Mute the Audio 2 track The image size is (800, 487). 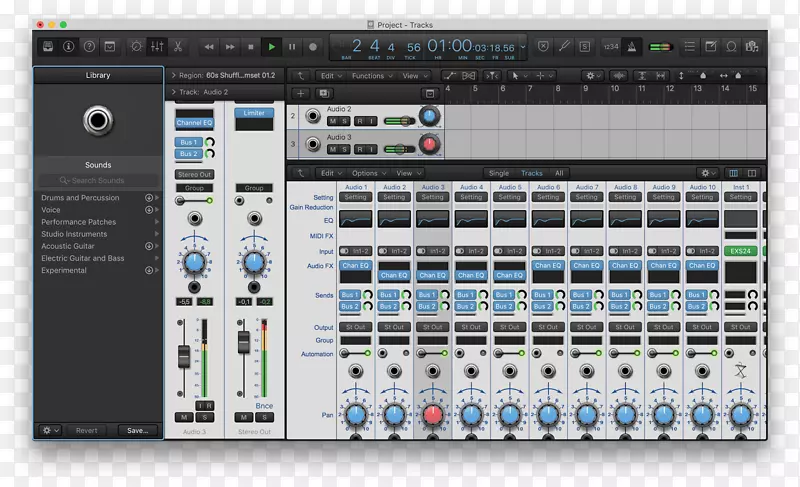click(332, 121)
